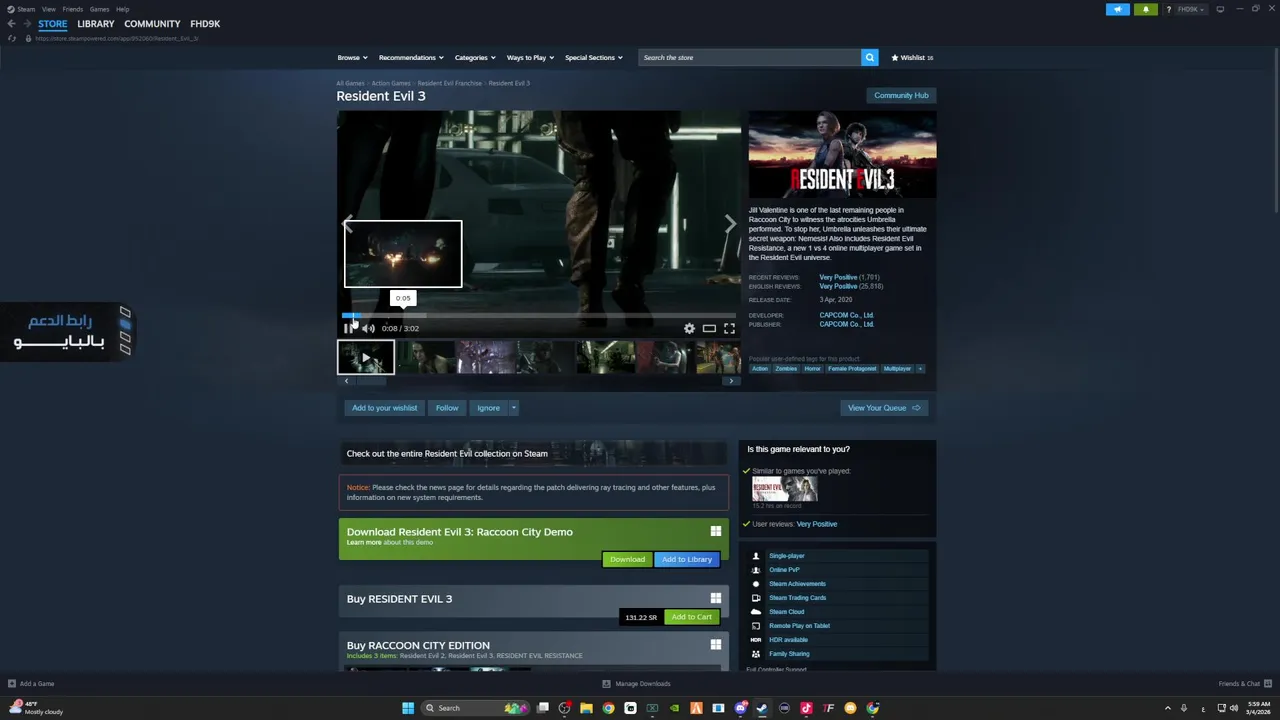Select the first trailer thumbnail
Screen dimensions: 1280x720
365,357
